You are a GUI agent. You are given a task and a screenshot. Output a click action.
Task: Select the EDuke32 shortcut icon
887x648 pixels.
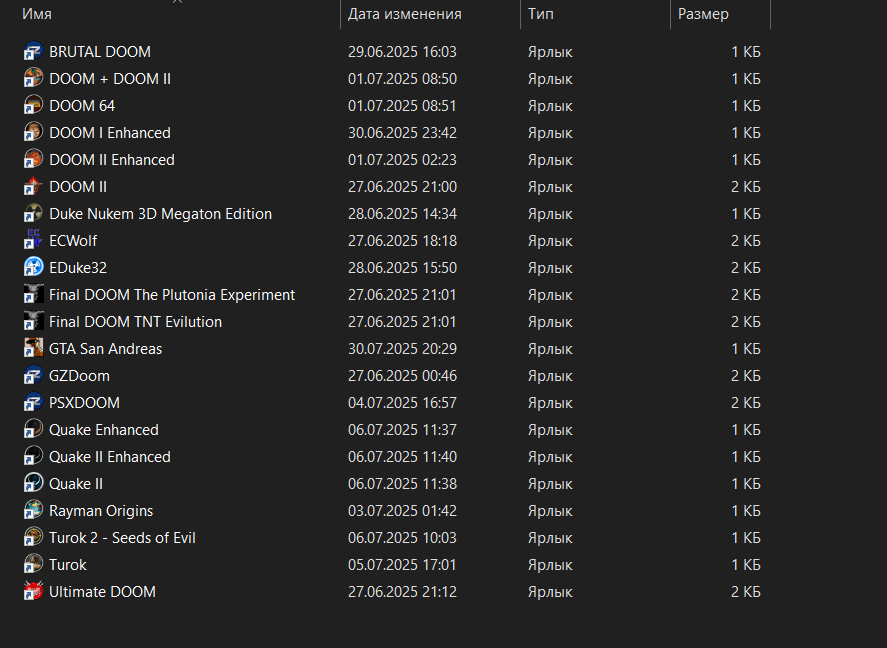coord(33,267)
